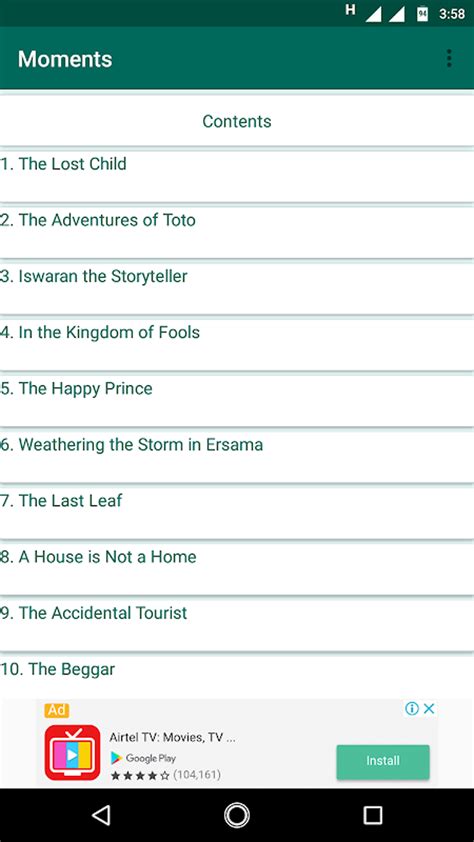474x842 pixels.
Task: Tap the Android back navigation button
Action: tap(101, 815)
